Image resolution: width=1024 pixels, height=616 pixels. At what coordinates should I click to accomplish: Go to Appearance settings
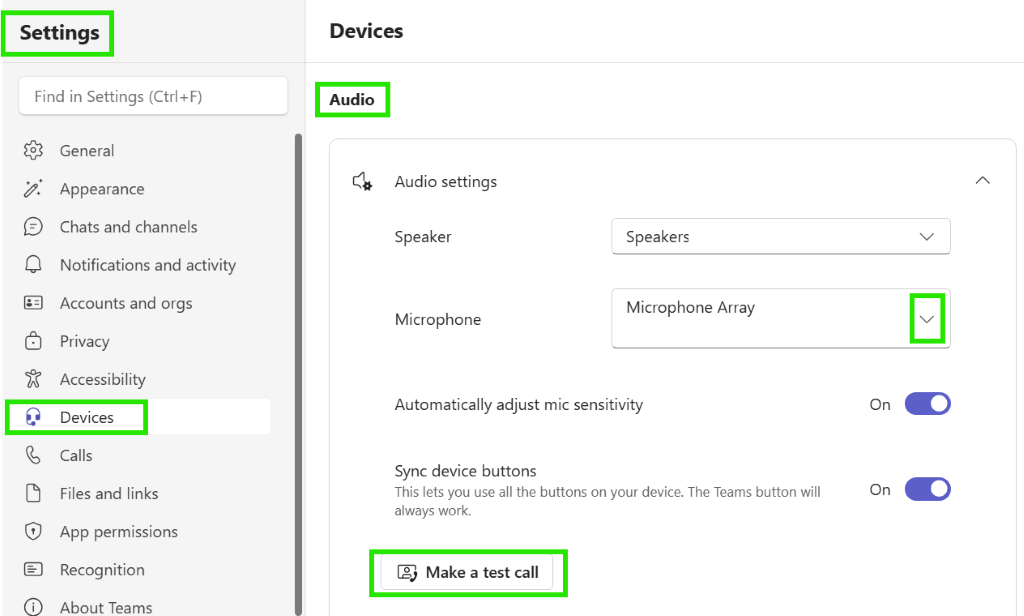click(102, 189)
